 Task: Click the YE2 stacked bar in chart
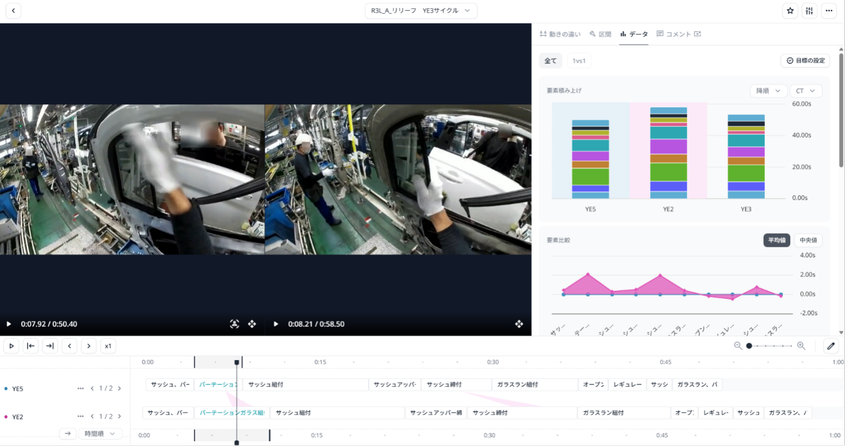(668, 153)
